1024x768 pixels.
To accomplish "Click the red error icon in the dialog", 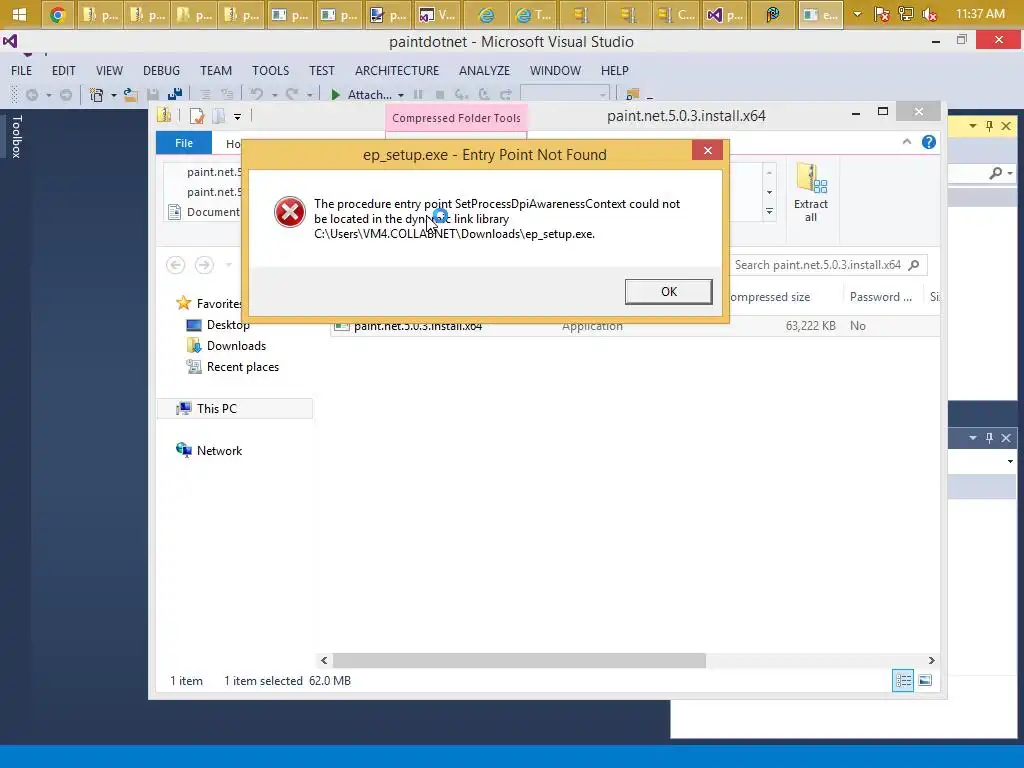I will click(x=289, y=212).
